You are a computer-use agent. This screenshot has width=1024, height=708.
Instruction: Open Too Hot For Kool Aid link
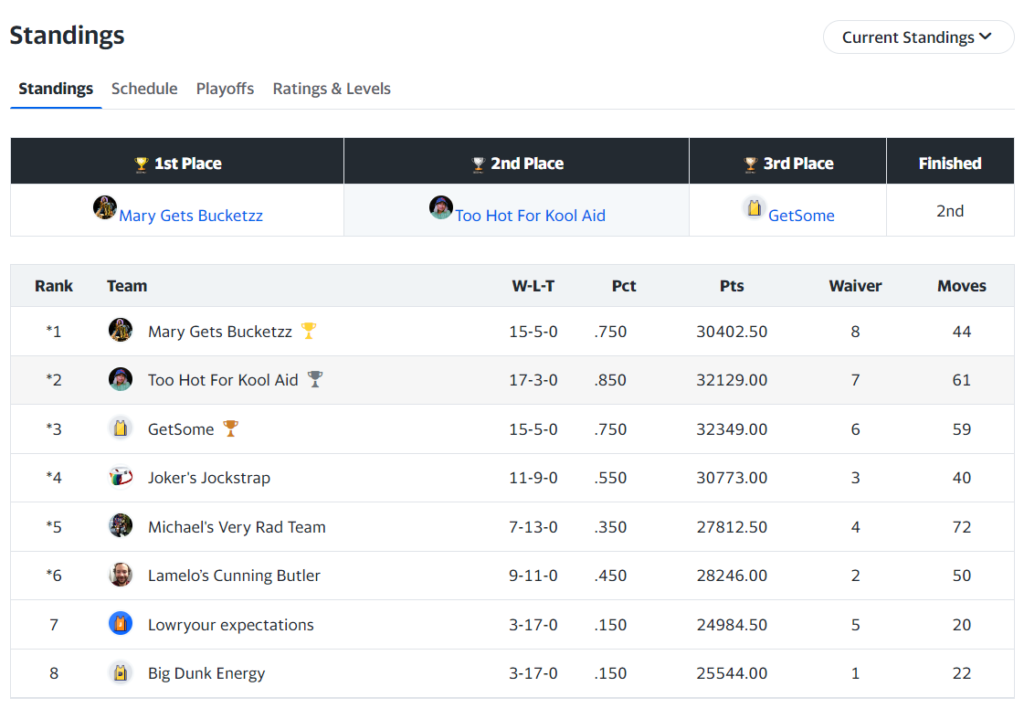(530, 215)
